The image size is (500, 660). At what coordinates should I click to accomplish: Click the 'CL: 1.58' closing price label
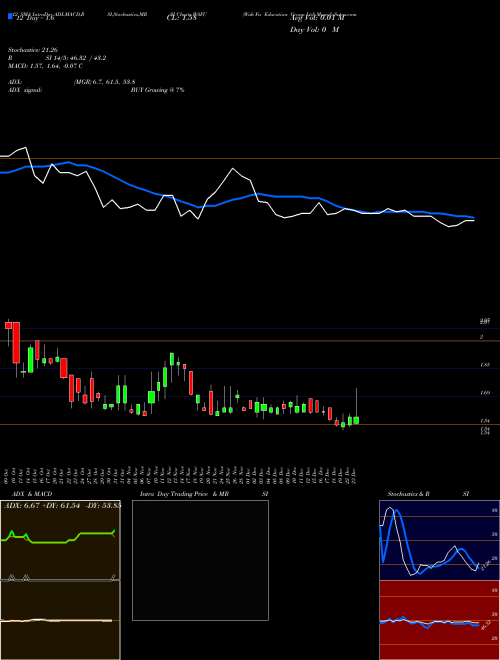pos(181,19)
